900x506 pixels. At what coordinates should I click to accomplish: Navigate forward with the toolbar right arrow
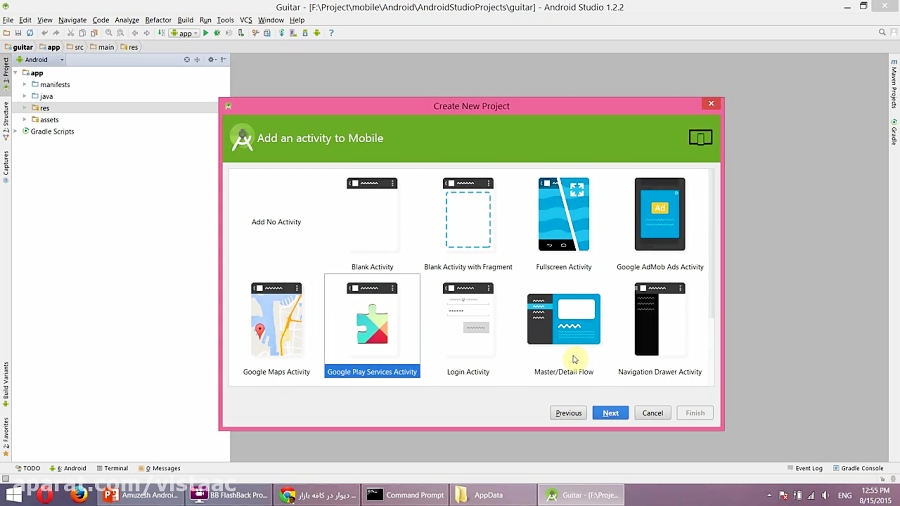coord(146,33)
